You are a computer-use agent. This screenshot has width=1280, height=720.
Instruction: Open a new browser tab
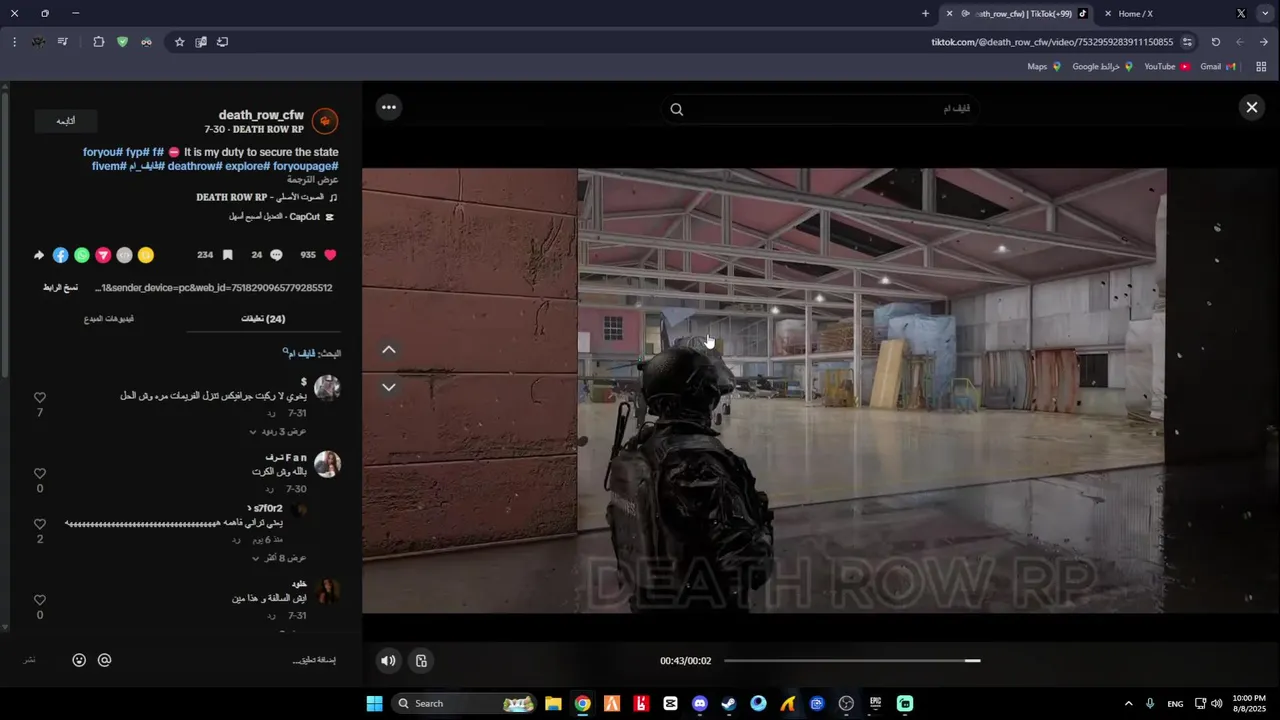pyautogui.click(x=925, y=14)
